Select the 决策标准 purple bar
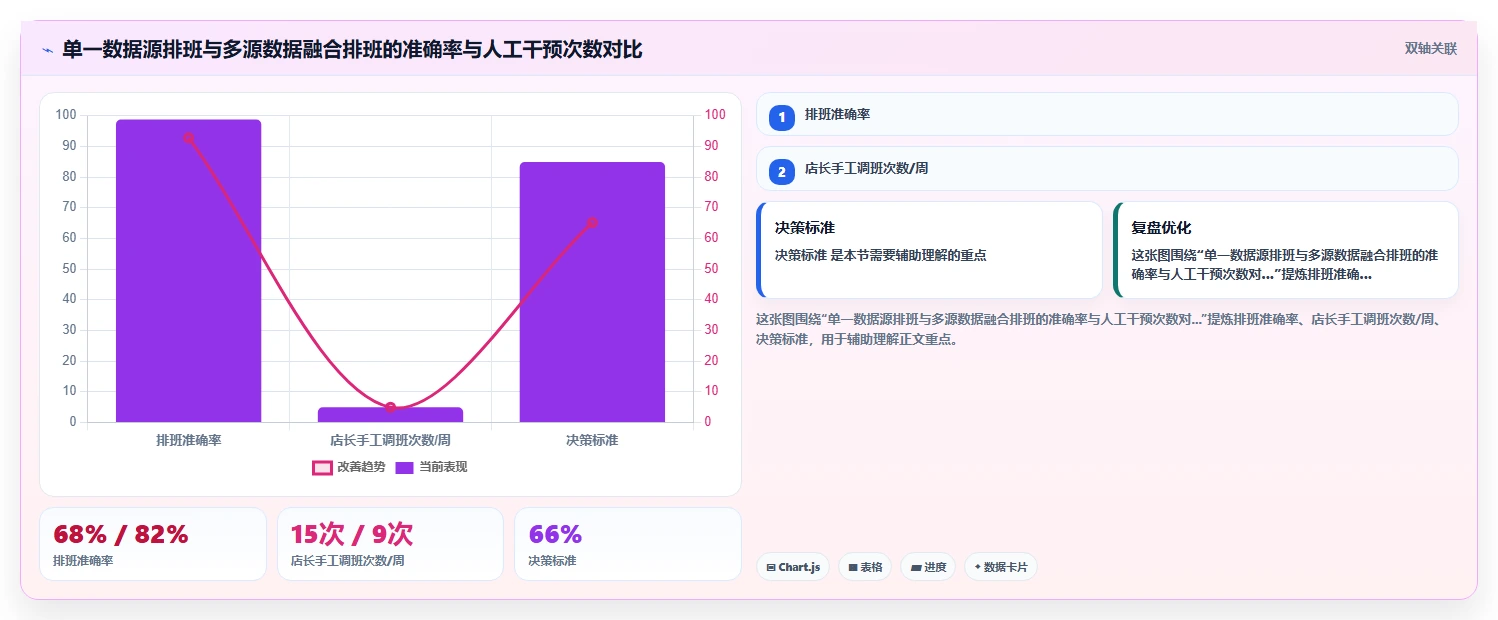 point(592,292)
